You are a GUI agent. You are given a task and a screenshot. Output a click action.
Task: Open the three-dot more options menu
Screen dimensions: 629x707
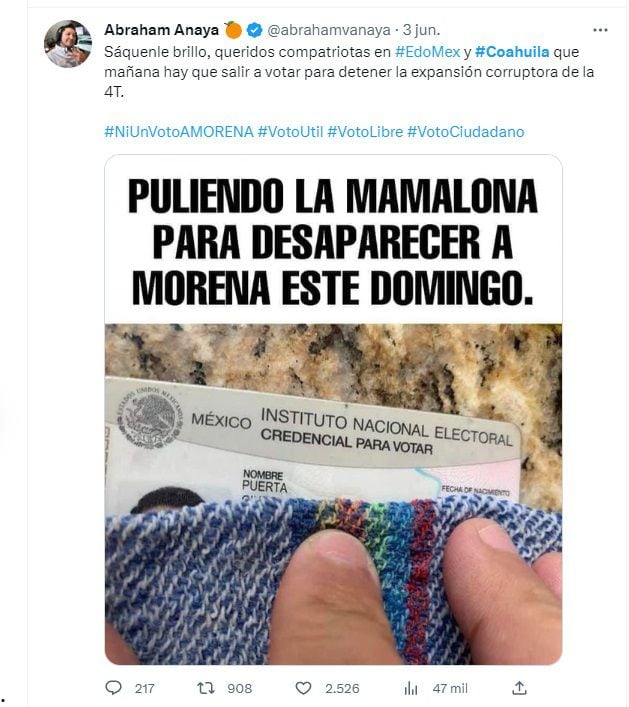(600, 30)
